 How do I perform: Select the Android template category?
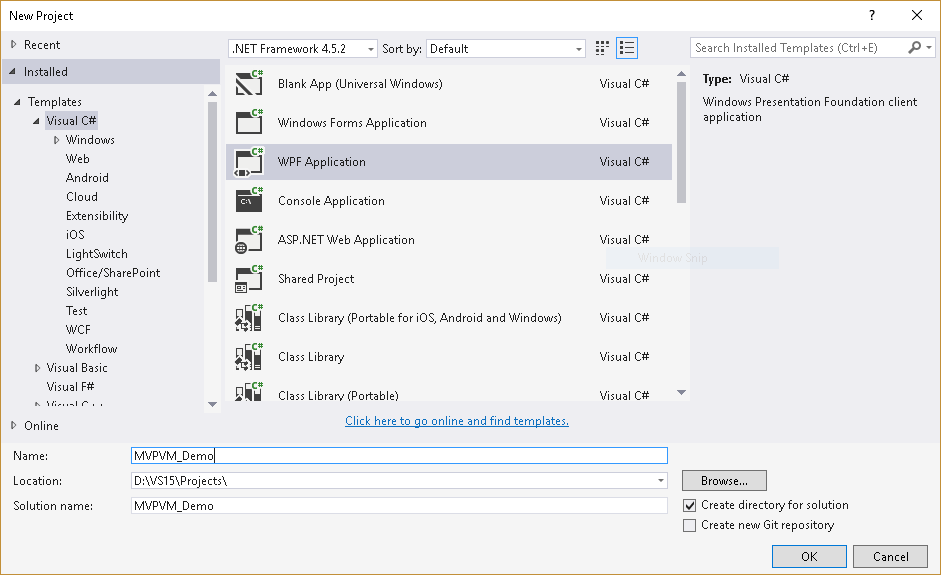tap(87, 178)
